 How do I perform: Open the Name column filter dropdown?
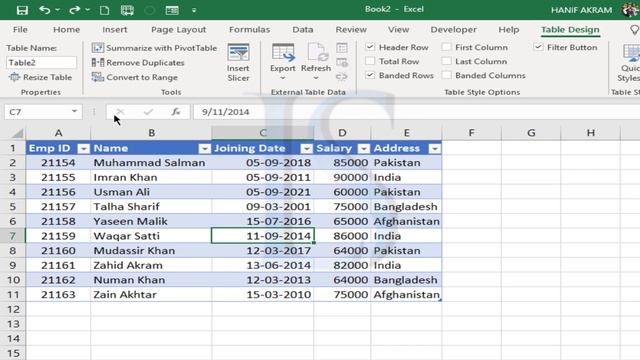204,149
